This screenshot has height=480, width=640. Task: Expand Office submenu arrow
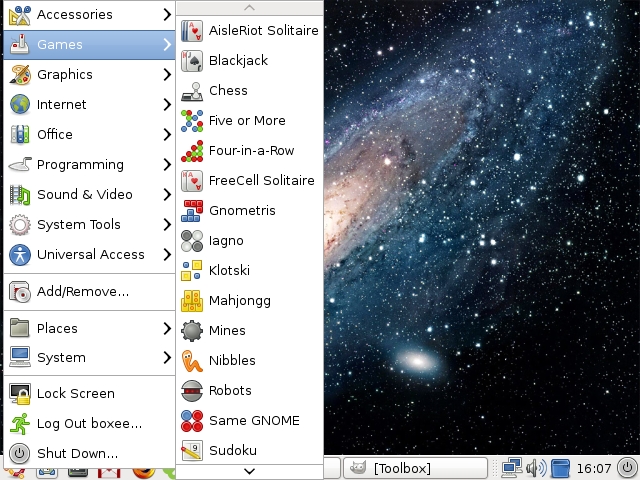[x=167, y=135]
